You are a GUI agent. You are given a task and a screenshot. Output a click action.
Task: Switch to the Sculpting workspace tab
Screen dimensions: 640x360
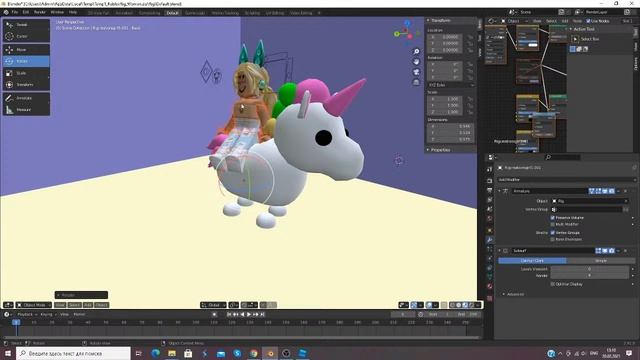pos(252,13)
